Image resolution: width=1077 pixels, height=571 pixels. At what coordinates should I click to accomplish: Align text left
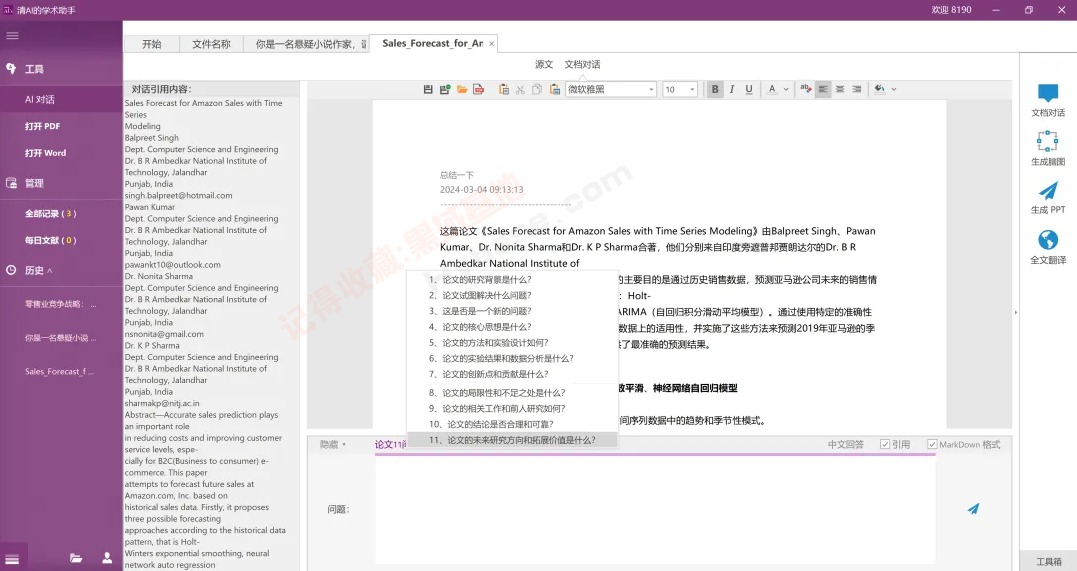coord(823,89)
